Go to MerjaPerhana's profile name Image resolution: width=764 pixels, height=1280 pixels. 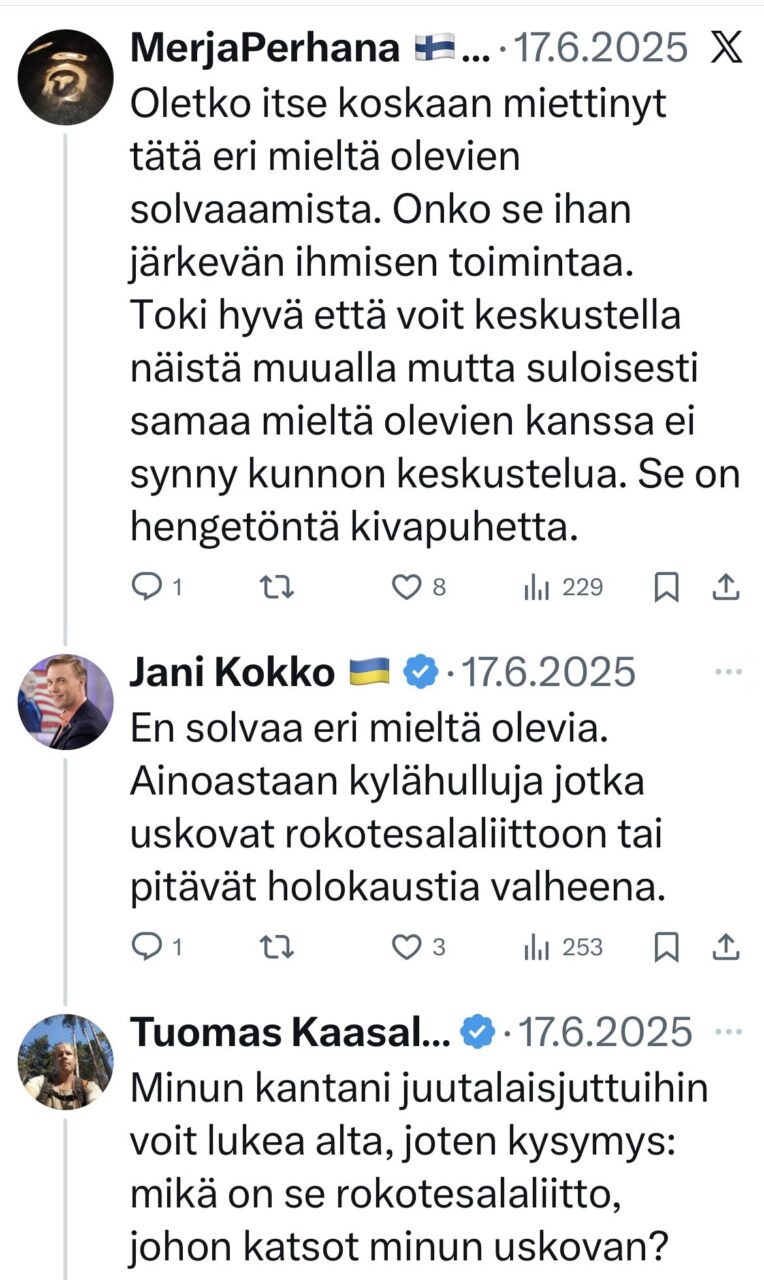pyautogui.click(x=268, y=47)
